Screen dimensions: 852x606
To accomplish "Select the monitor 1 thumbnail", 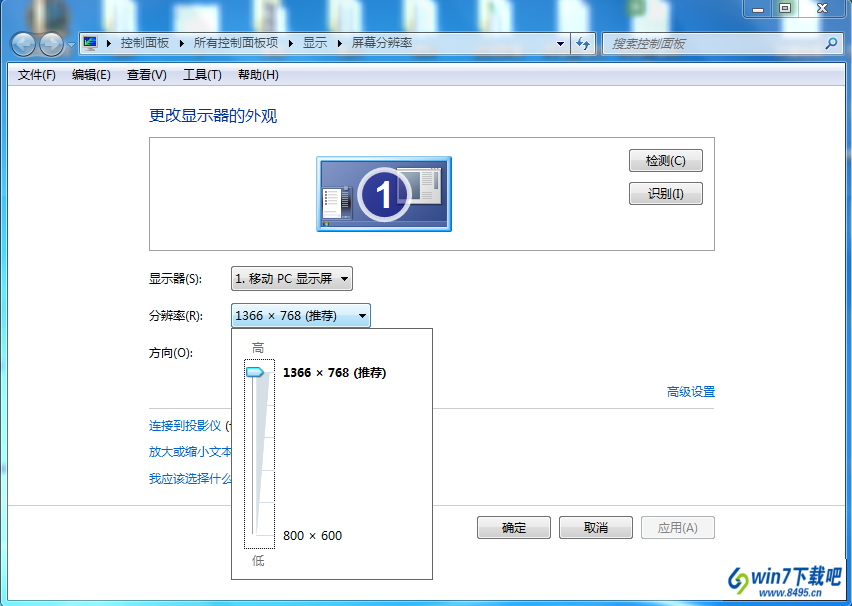I will [x=384, y=194].
